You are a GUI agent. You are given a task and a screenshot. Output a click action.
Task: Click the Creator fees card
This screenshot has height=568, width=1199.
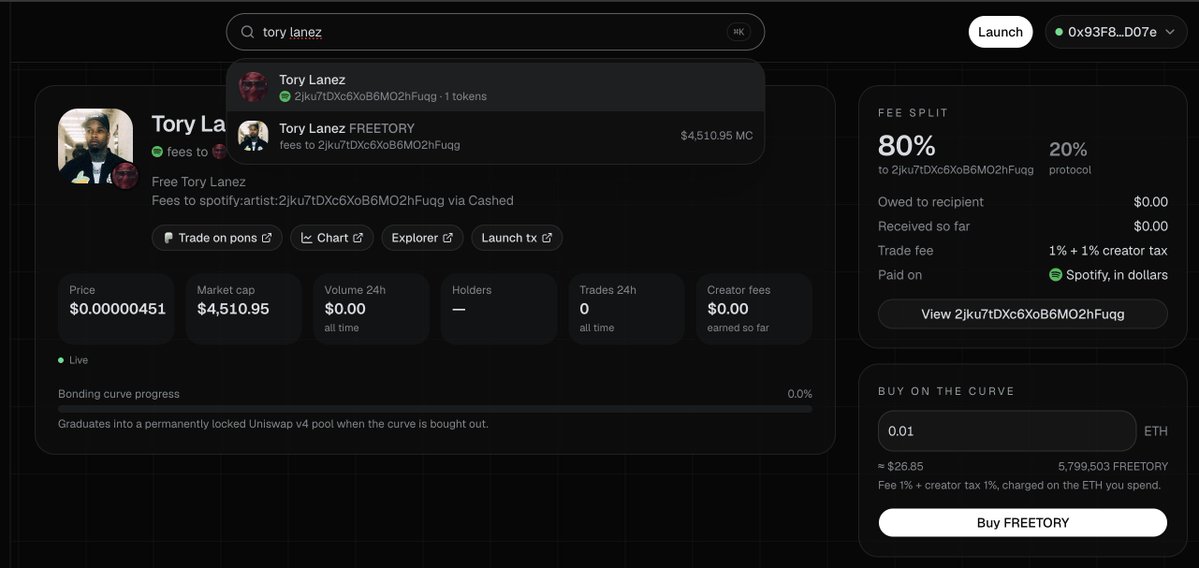[x=754, y=309]
